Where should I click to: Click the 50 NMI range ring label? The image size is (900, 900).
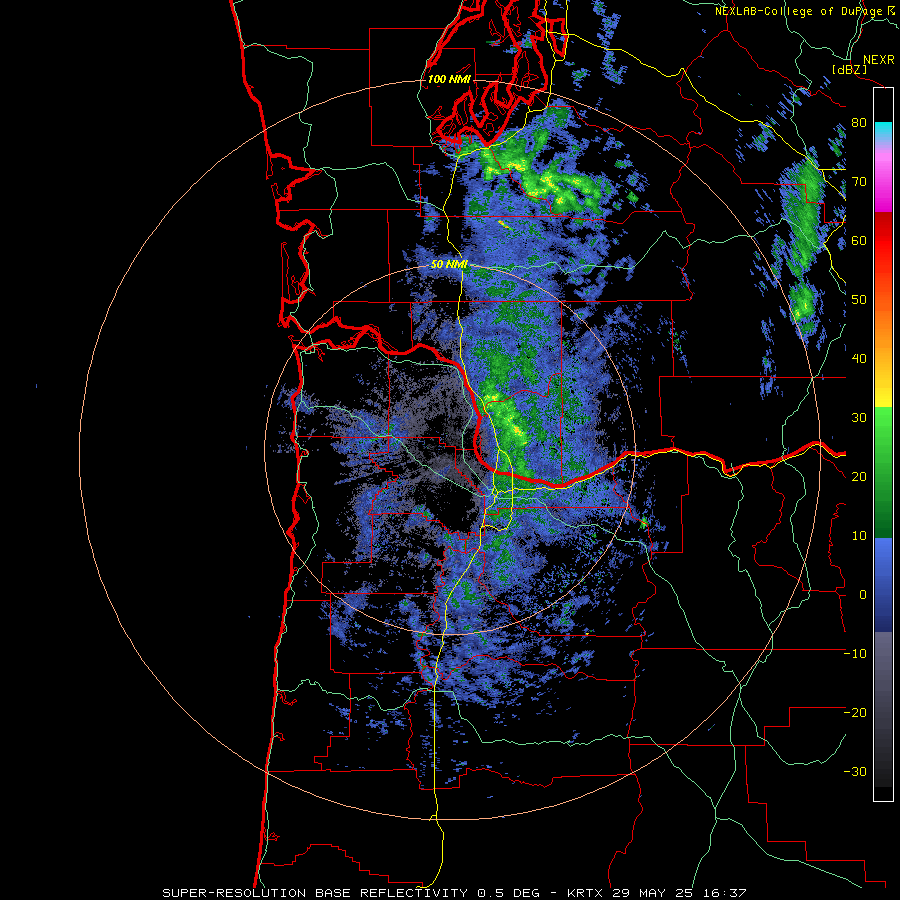click(449, 265)
